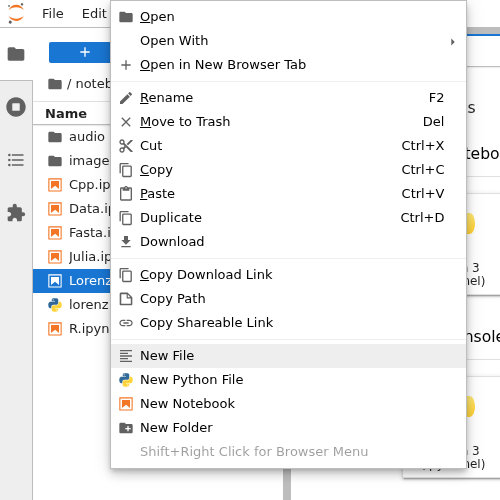Click the X icon beside Move to Trash
Screen dimensions: 500x500
126,122
